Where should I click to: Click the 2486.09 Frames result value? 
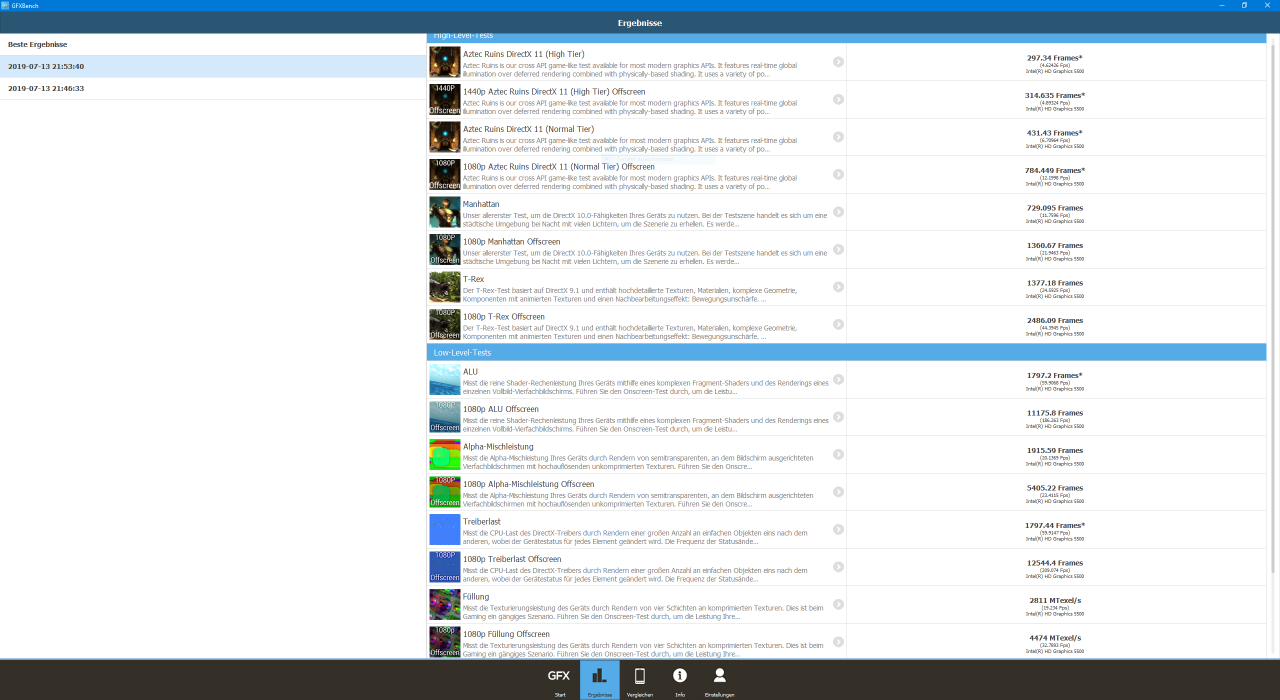(1055, 320)
